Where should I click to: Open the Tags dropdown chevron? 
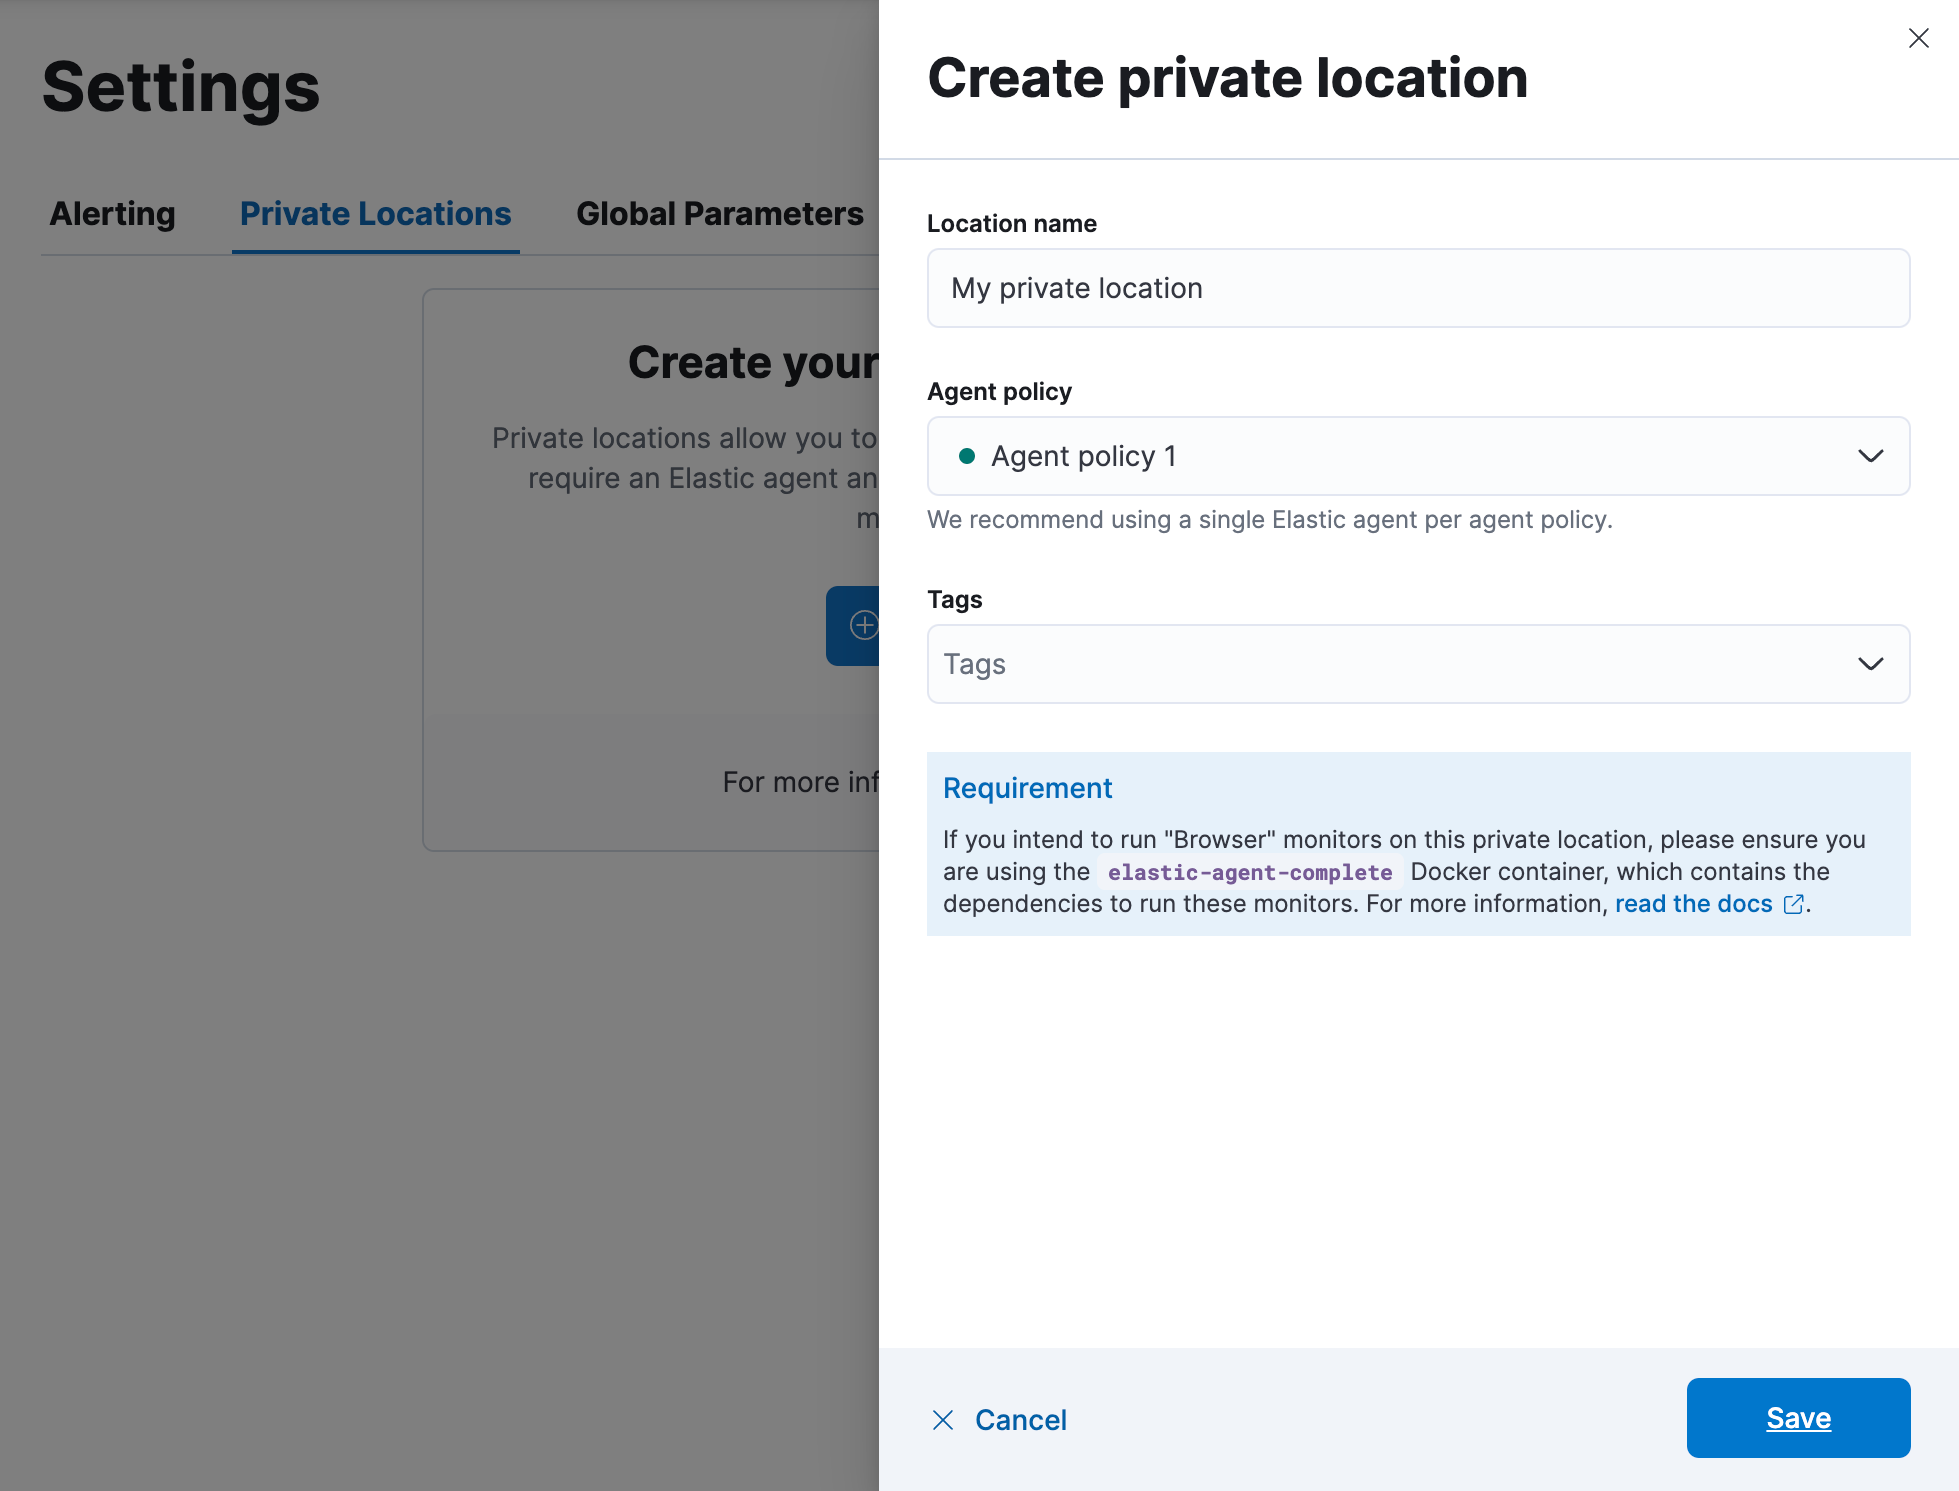(x=1870, y=663)
